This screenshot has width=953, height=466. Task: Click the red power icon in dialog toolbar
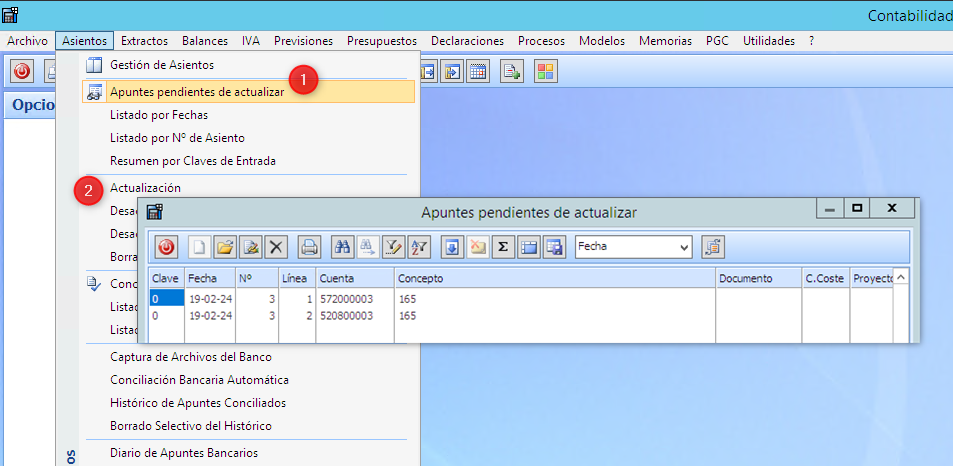[x=167, y=246]
